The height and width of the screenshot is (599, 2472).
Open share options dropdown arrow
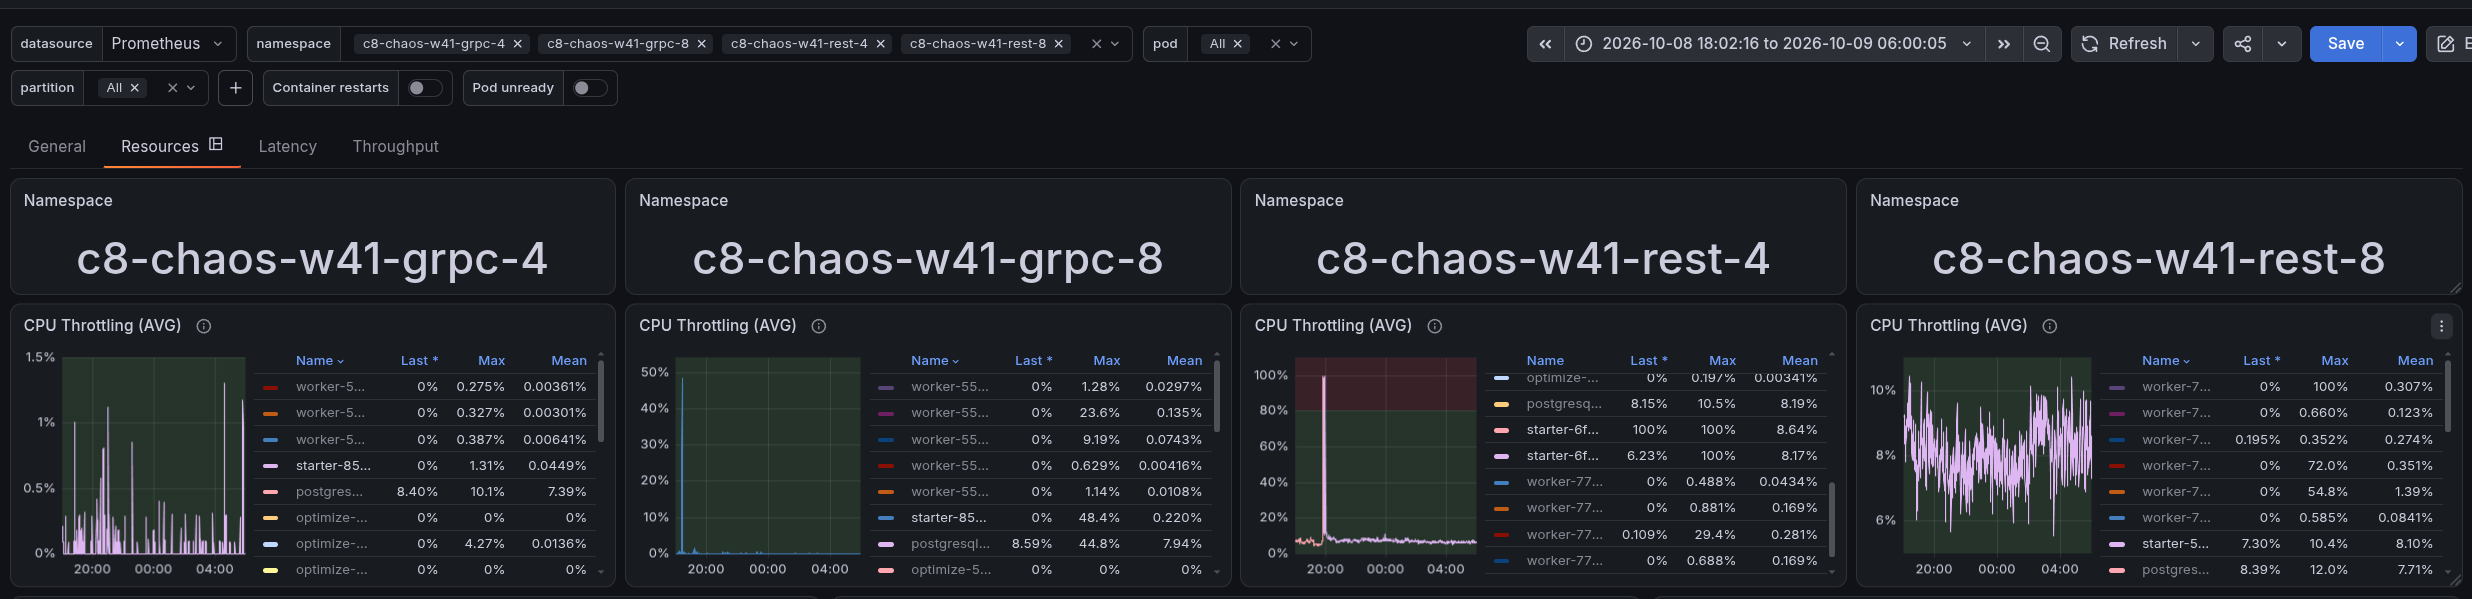point(2281,44)
